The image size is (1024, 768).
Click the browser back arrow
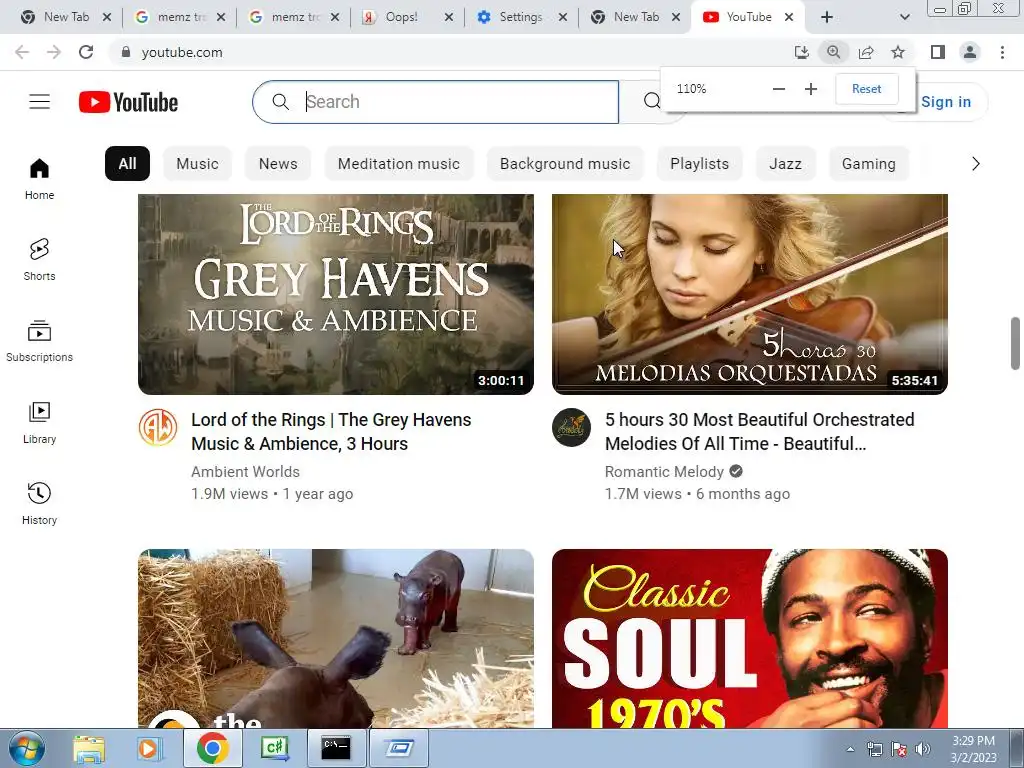point(22,52)
